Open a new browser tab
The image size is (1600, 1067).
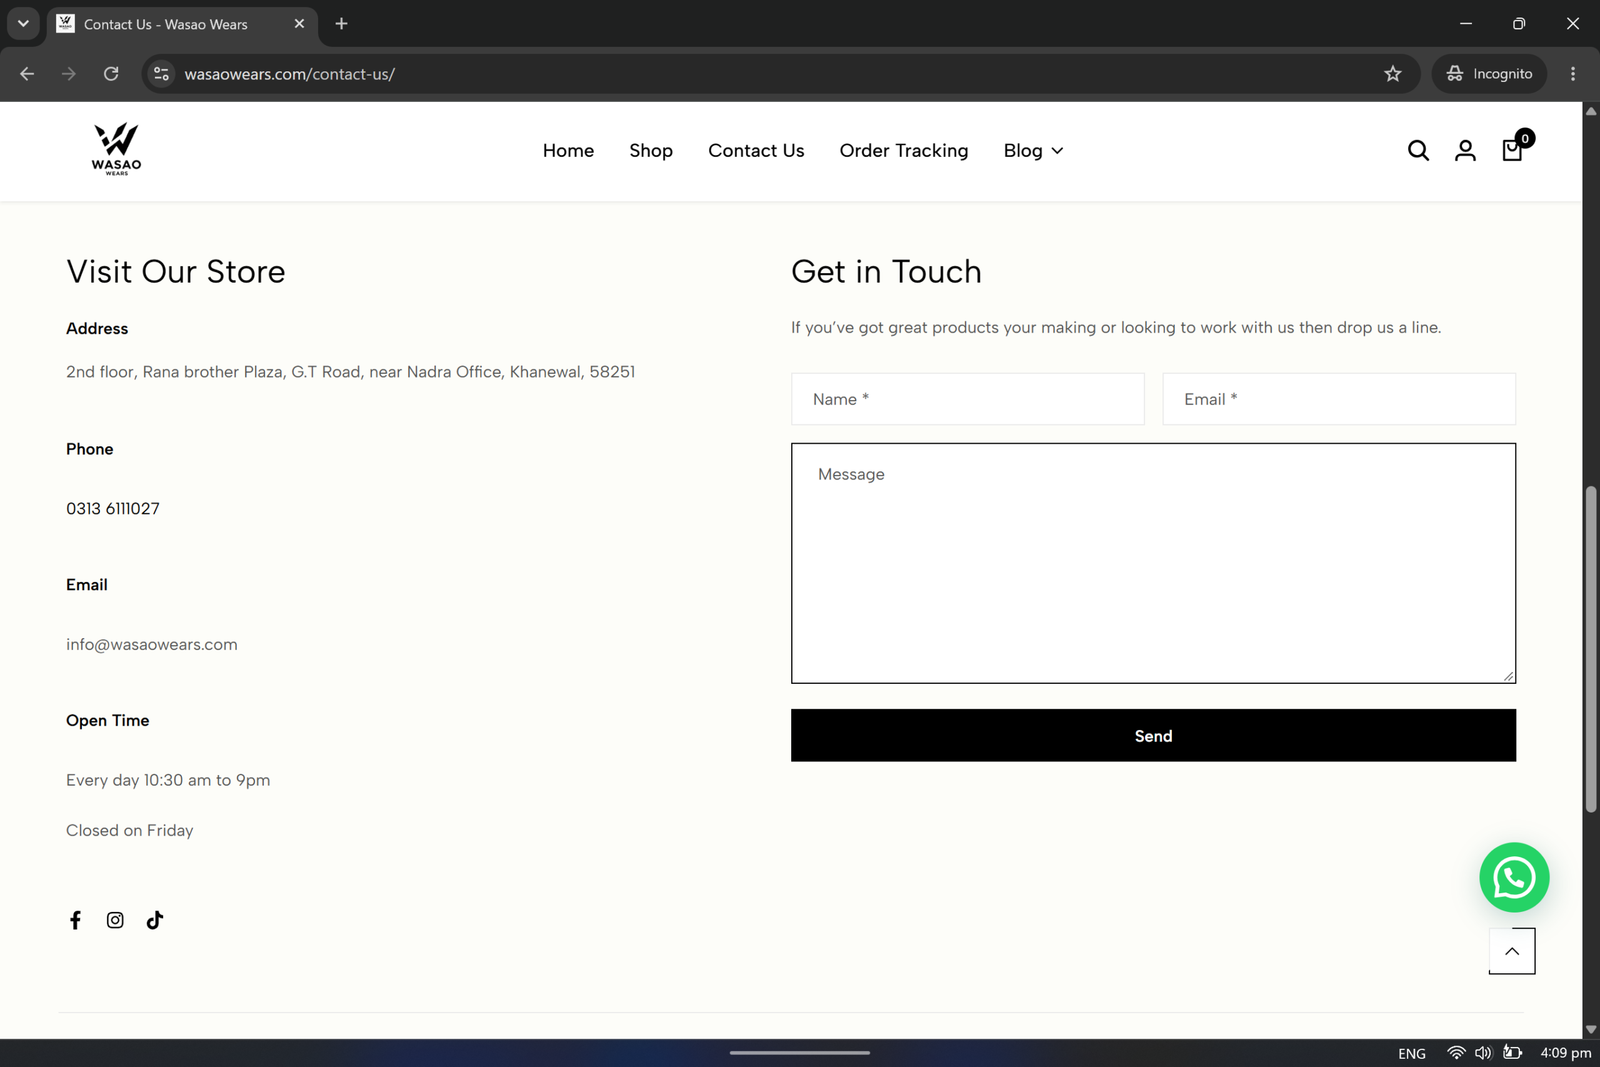pyautogui.click(x=341, y=24)
